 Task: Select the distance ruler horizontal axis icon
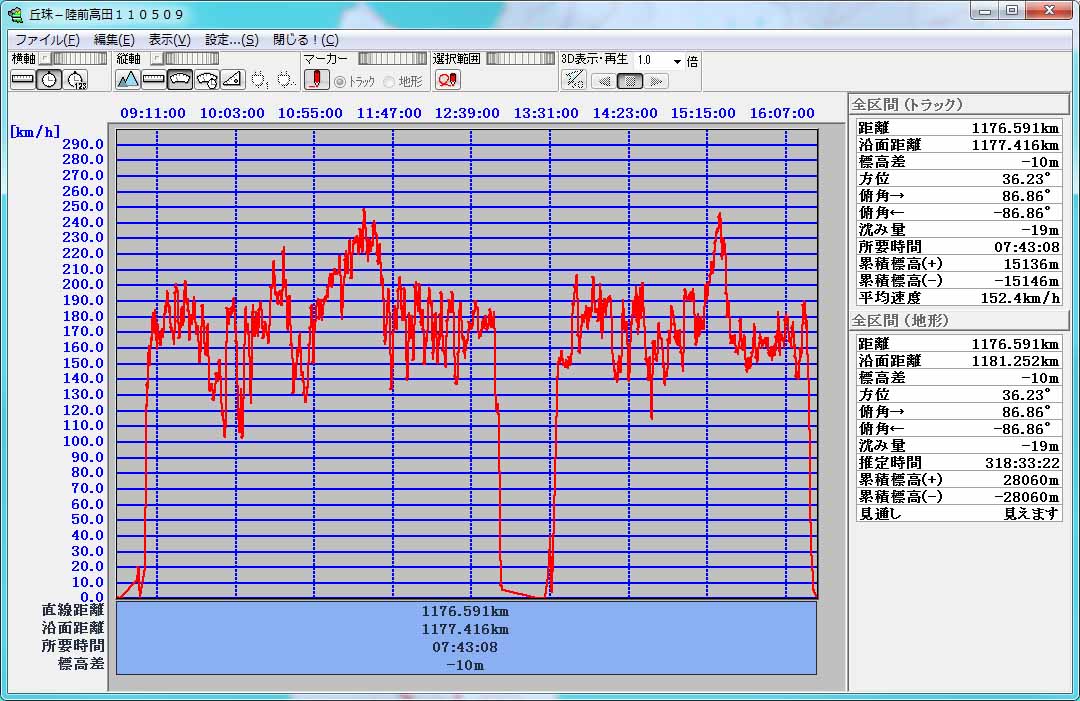pos(23,80)
